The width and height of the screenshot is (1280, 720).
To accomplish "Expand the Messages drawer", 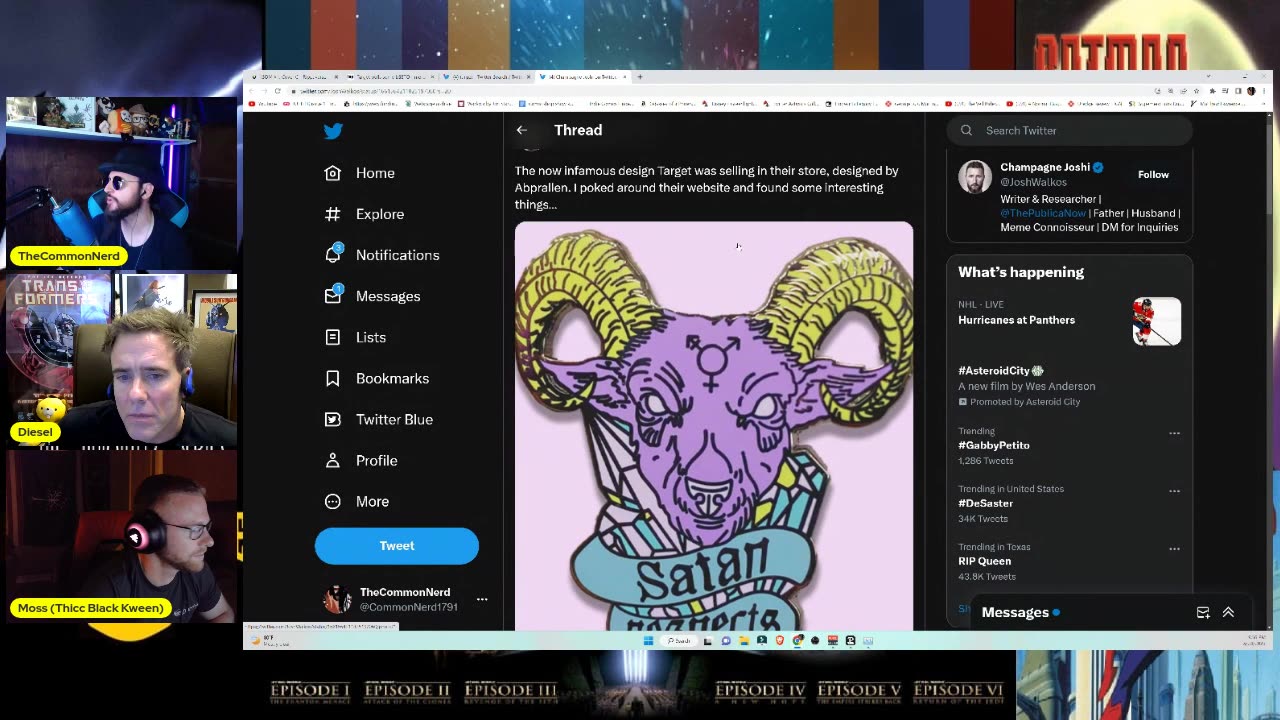I will (x=1228, y=612).
